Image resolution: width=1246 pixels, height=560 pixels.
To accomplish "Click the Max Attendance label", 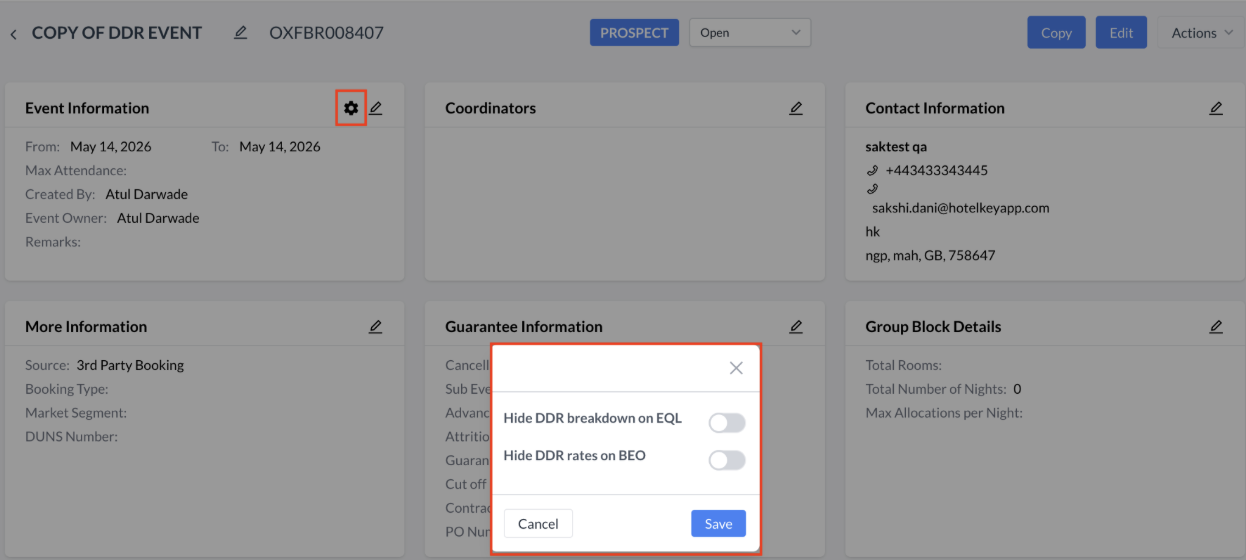I will click(76, 171).
